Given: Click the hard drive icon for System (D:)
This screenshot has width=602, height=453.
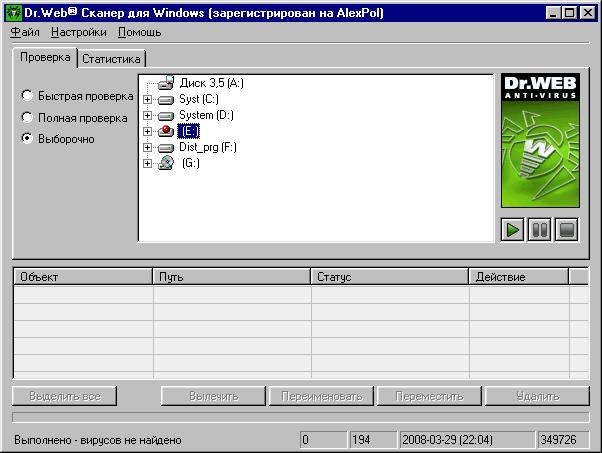Looking at the screenshot, I should click(166, 116).
